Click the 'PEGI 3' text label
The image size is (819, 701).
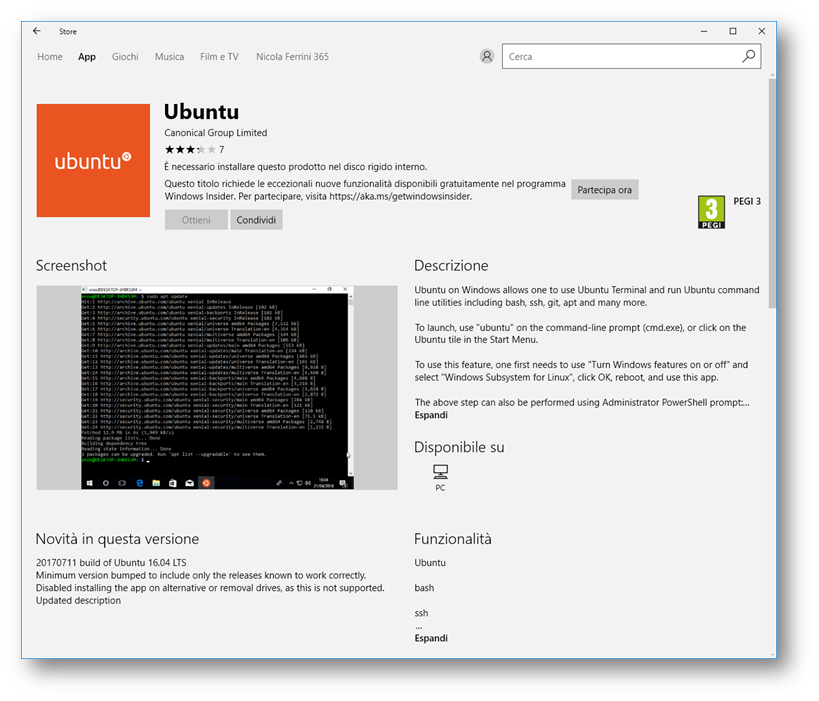747,201
